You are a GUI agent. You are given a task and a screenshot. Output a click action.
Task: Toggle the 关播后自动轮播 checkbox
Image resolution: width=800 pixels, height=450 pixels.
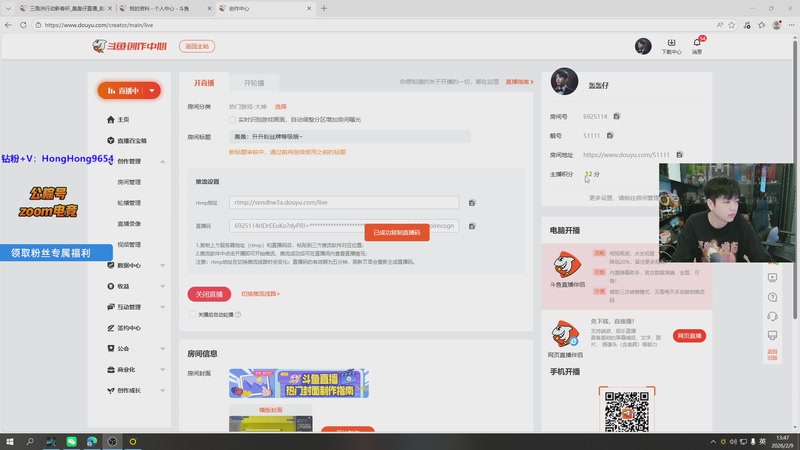(192, 314)
